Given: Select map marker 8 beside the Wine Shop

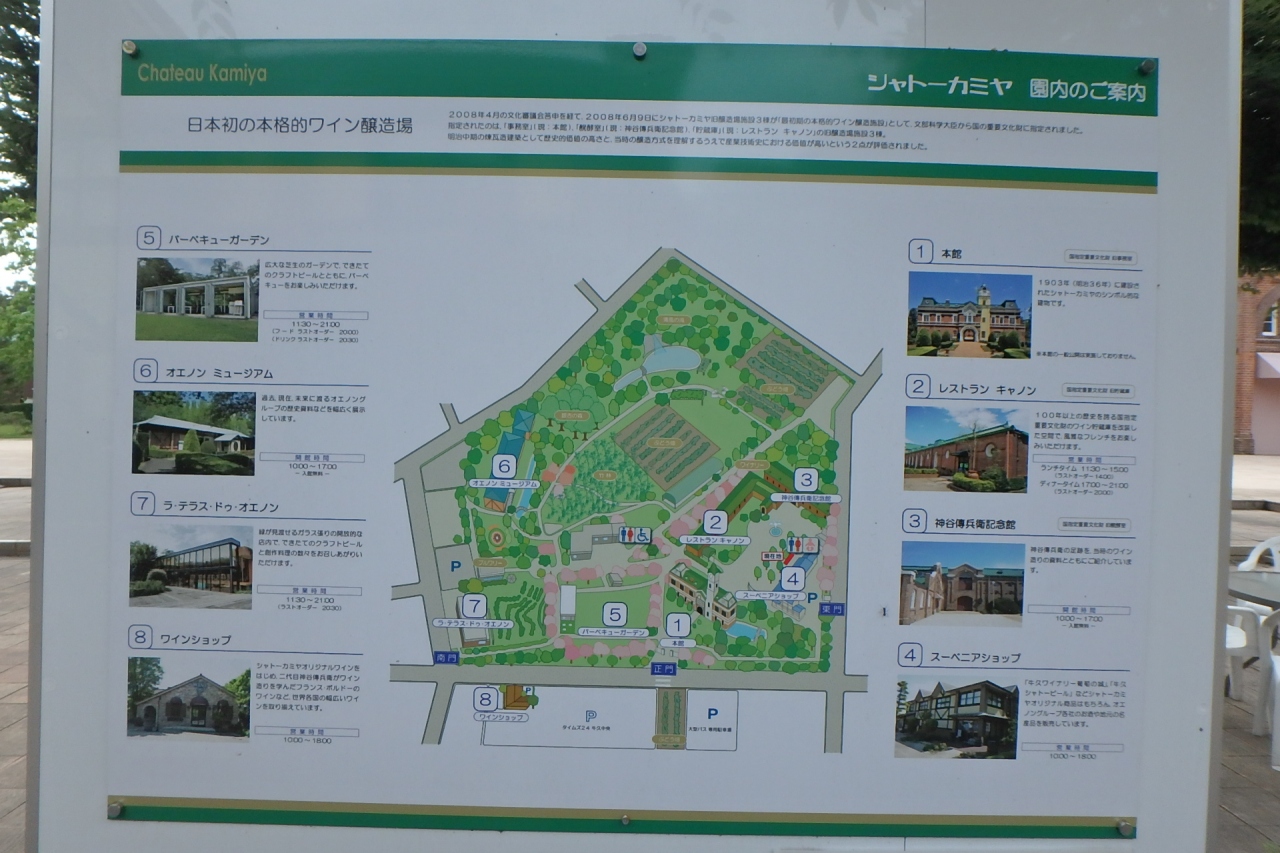Looking at the screenshot, I should (x=485, y=699).
